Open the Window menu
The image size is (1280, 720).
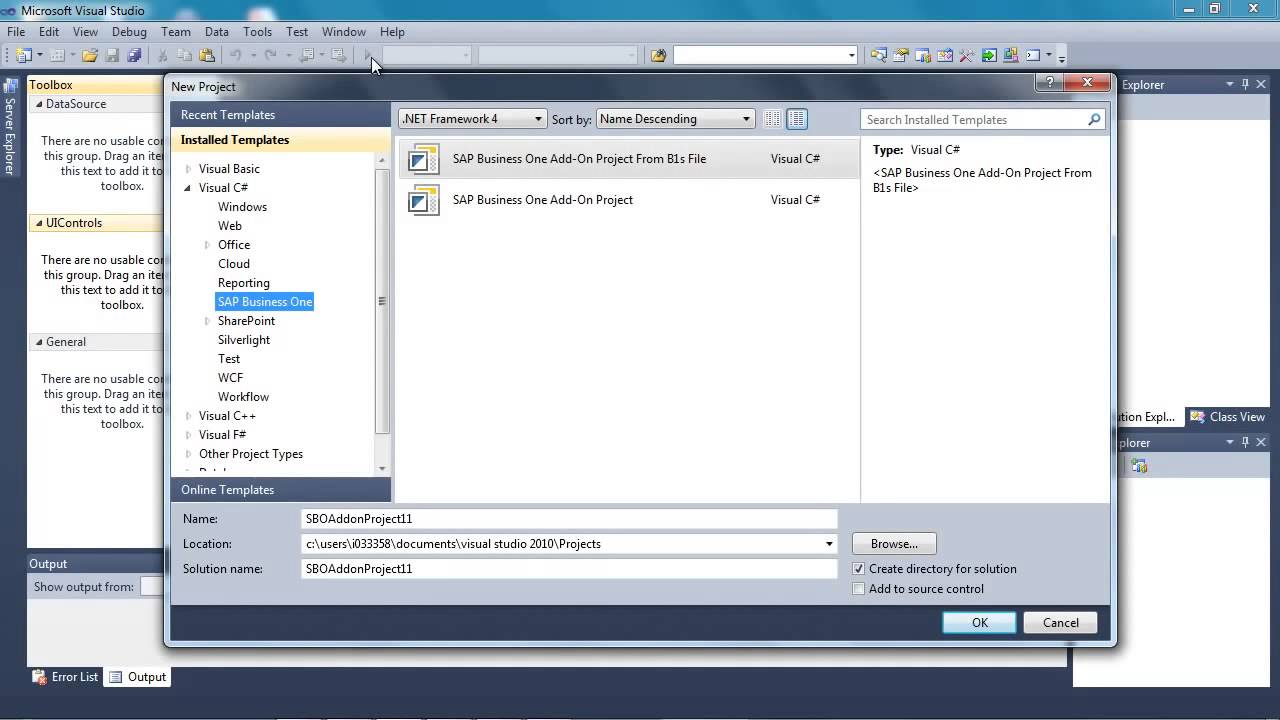click(x=343, y=32)
